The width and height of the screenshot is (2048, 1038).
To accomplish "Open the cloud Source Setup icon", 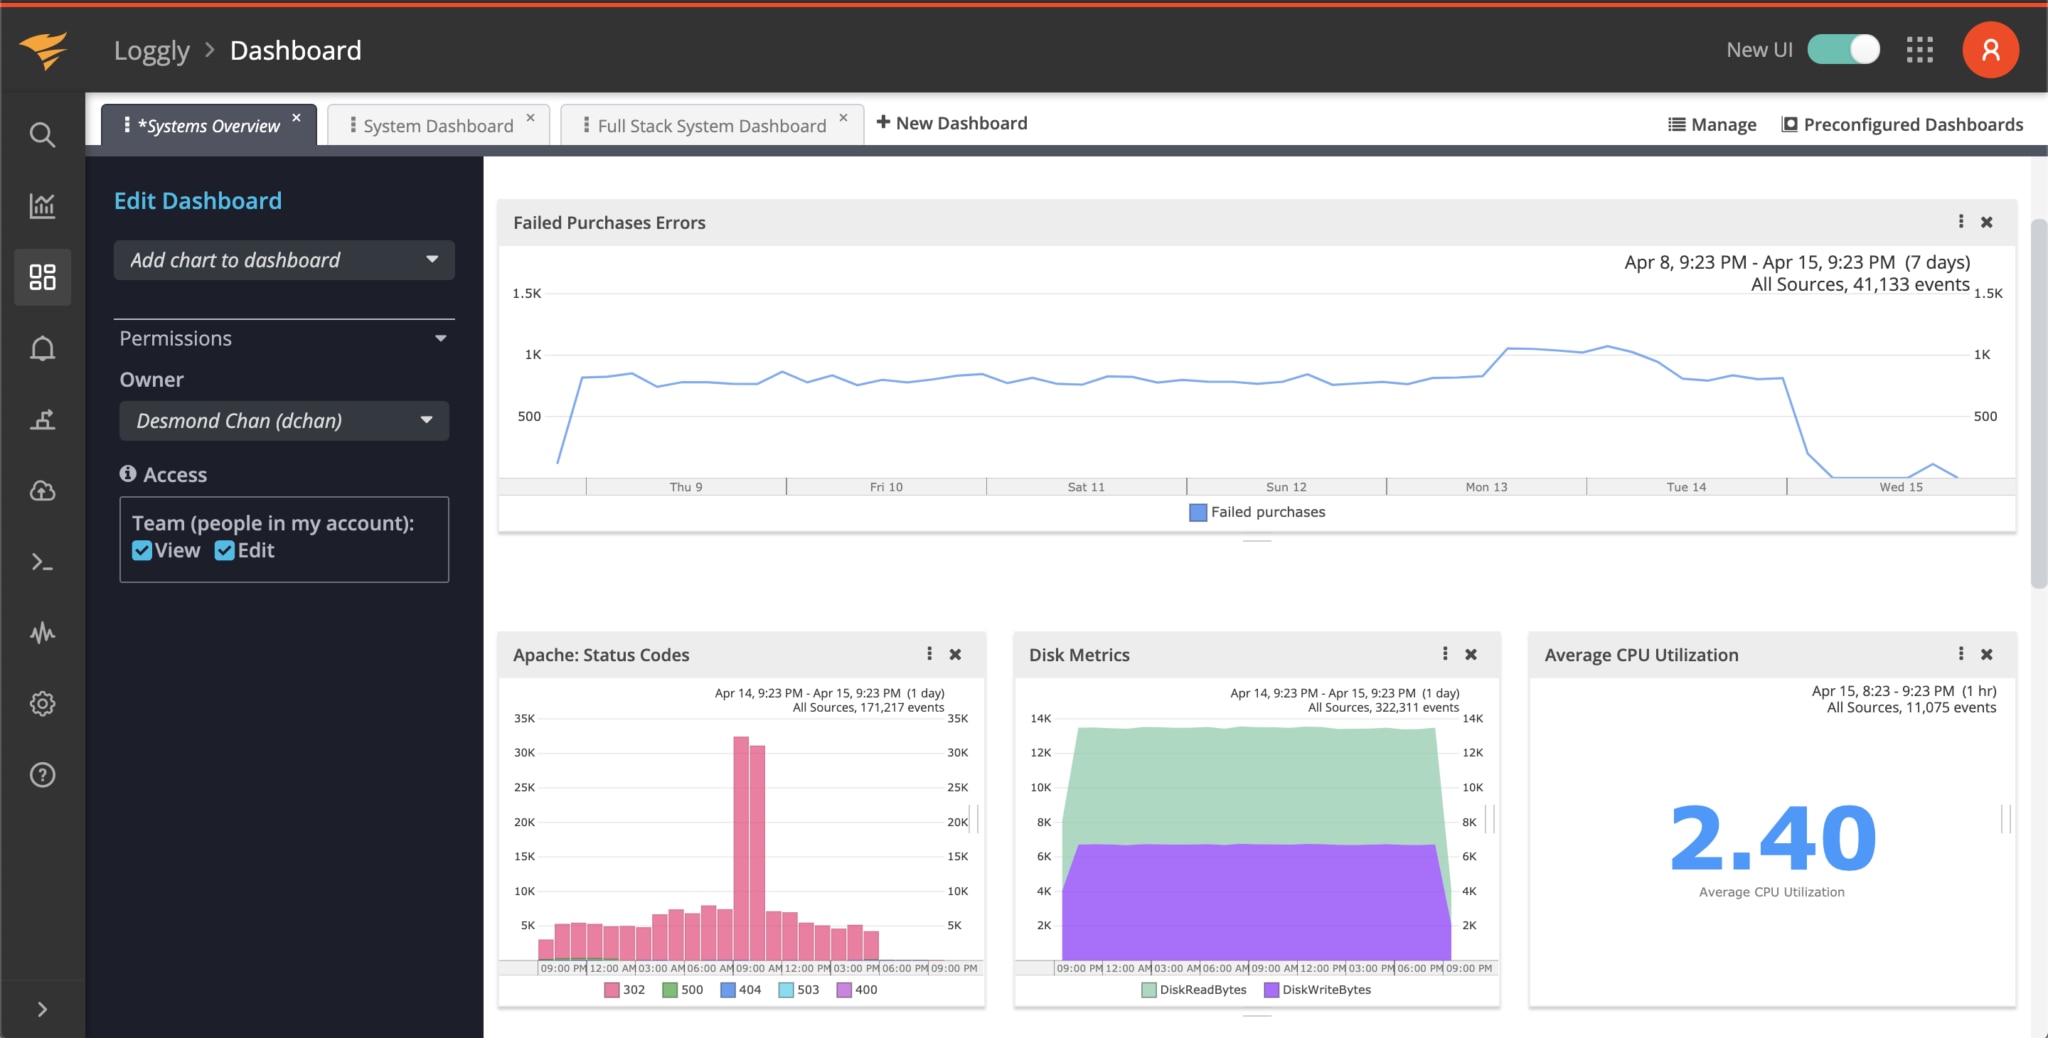I will (x=42, y=490).
